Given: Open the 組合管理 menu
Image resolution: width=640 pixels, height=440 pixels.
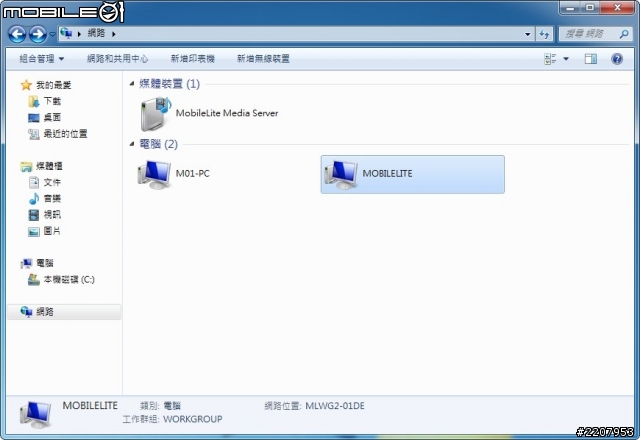Looking at the screenshot, I should (42, 59).
